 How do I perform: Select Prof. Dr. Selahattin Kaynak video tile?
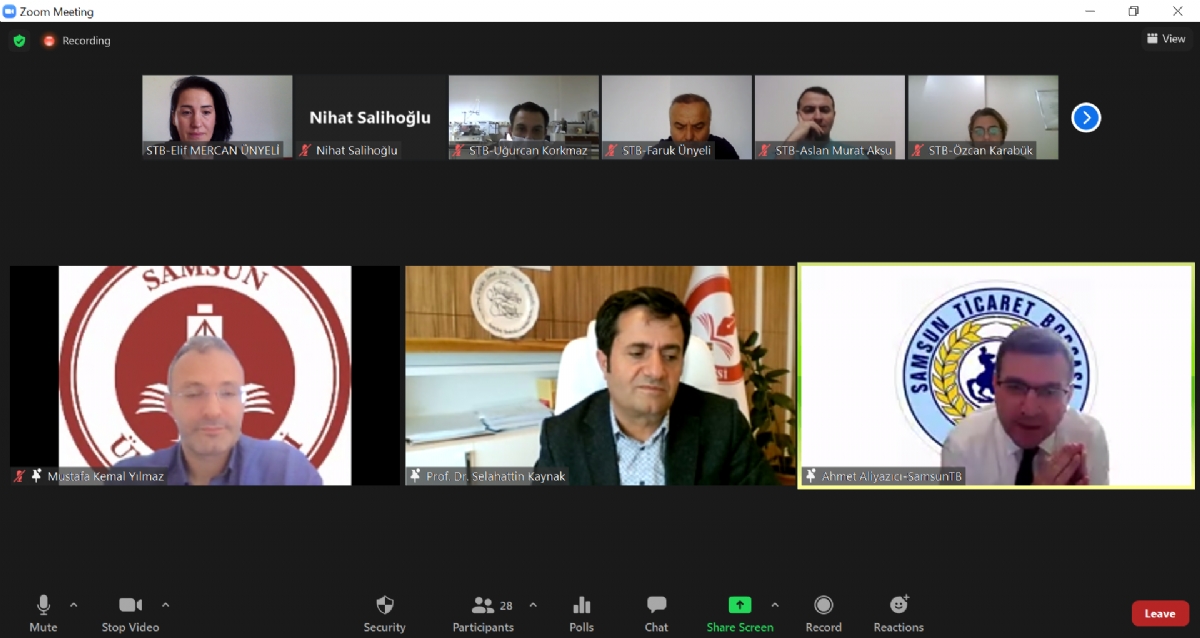(600, 375)
